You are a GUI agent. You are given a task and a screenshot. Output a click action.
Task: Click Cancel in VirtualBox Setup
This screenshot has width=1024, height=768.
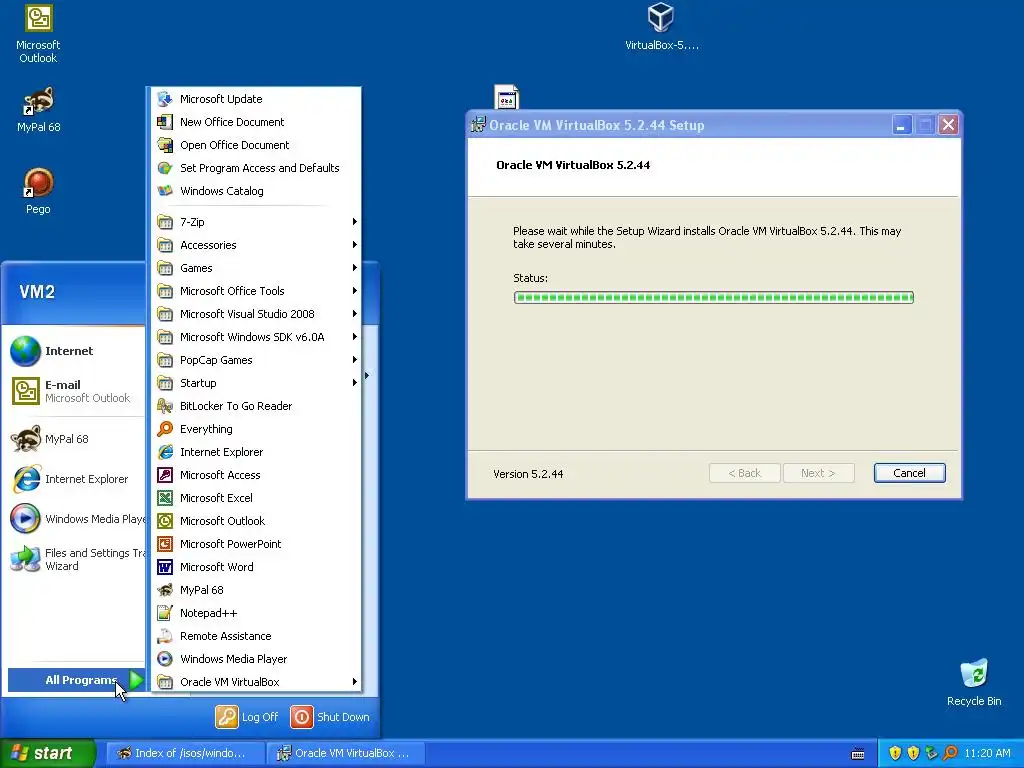click(x=909, y=473)
